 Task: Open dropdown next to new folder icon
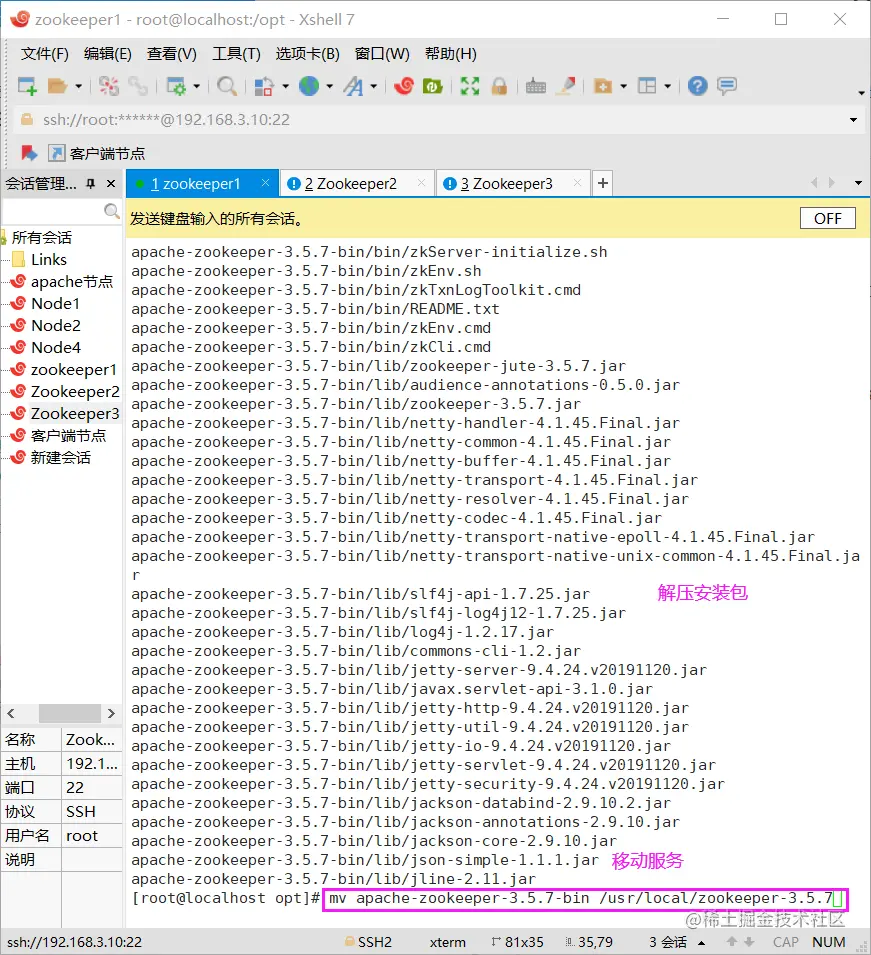(x=623, y=86)
